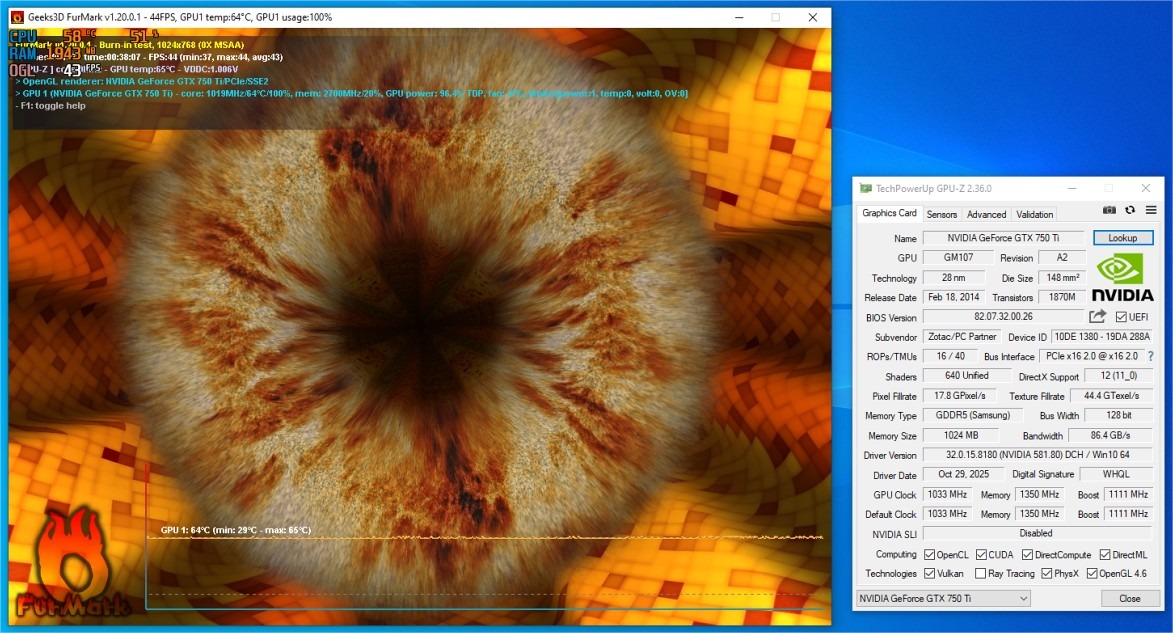The width and height of the screenshot is (1173, 633).
Task: Click the Subvendor field Zotac/PC Partner
Action: tap(962, 337)
